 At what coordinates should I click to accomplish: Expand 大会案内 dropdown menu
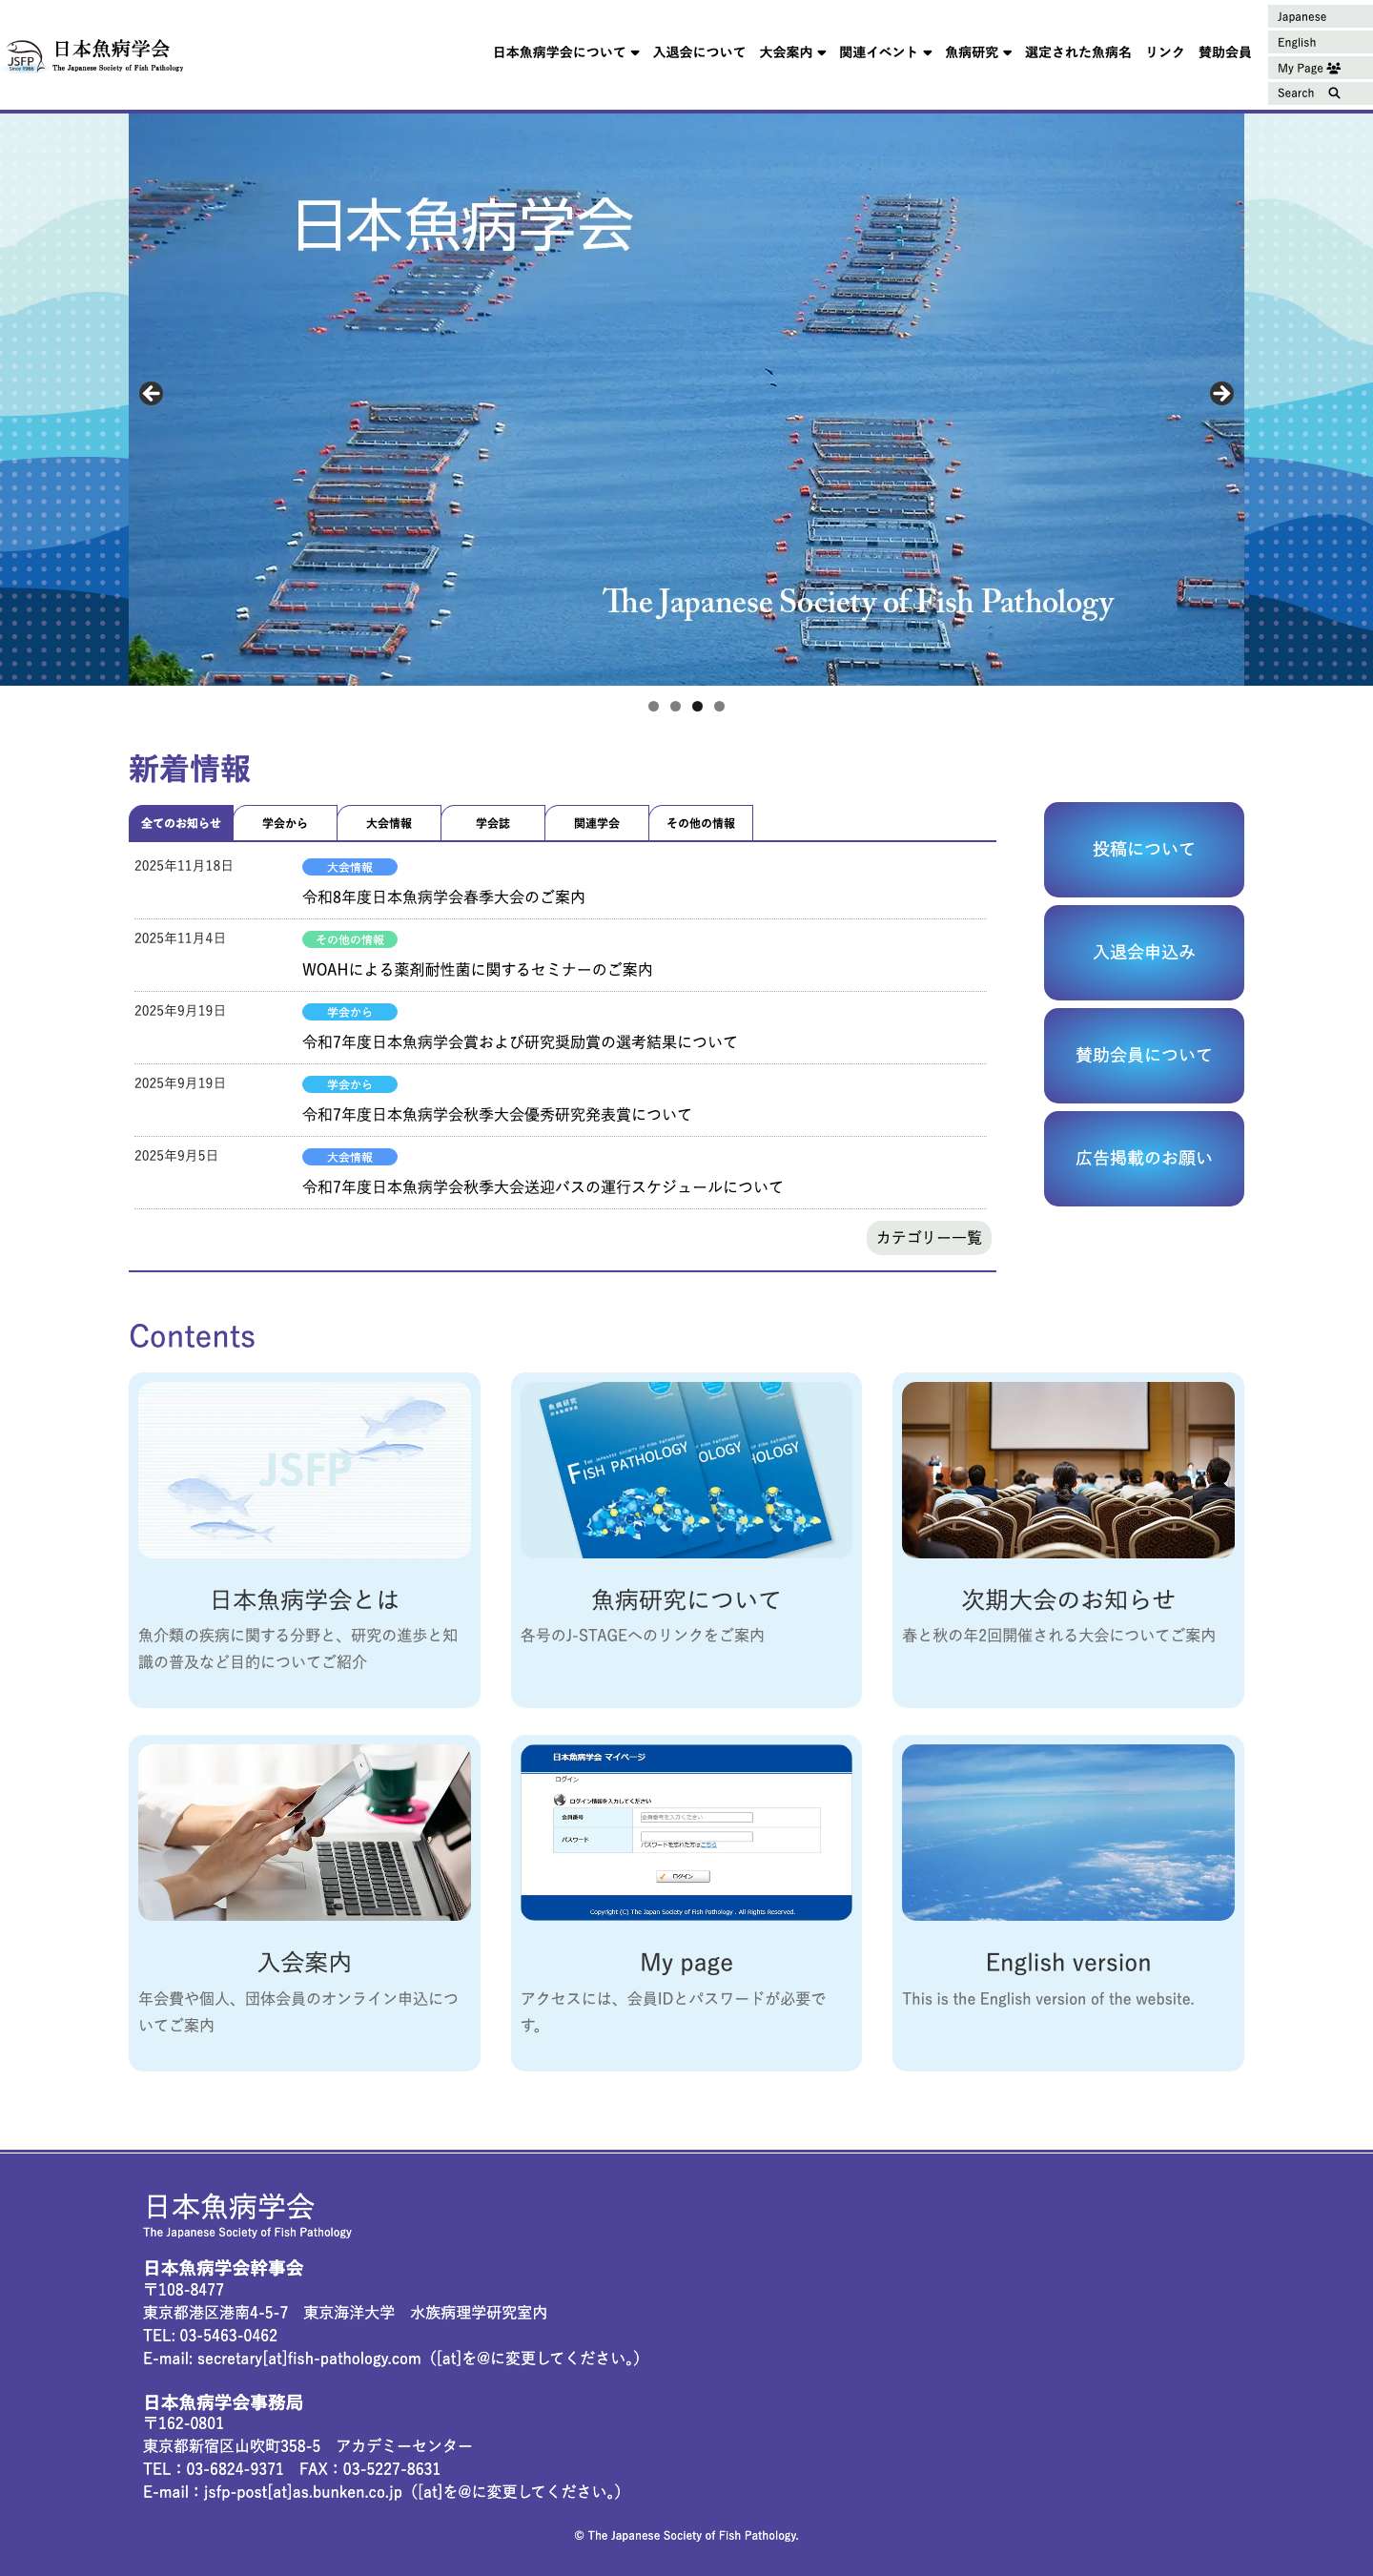point(792,52)
